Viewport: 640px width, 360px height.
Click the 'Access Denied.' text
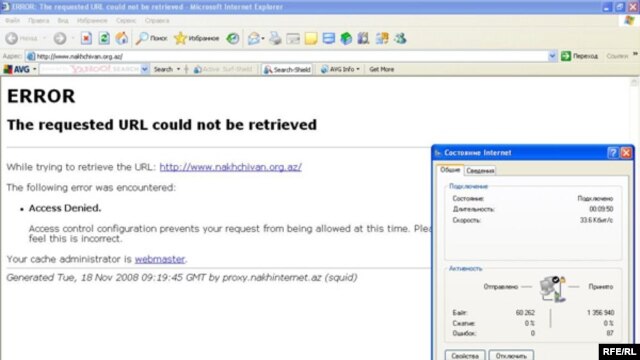pos(65,208)
